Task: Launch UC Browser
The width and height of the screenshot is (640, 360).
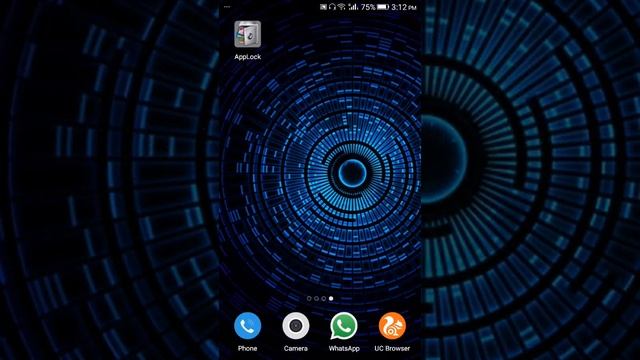Action: click(392, 326)
